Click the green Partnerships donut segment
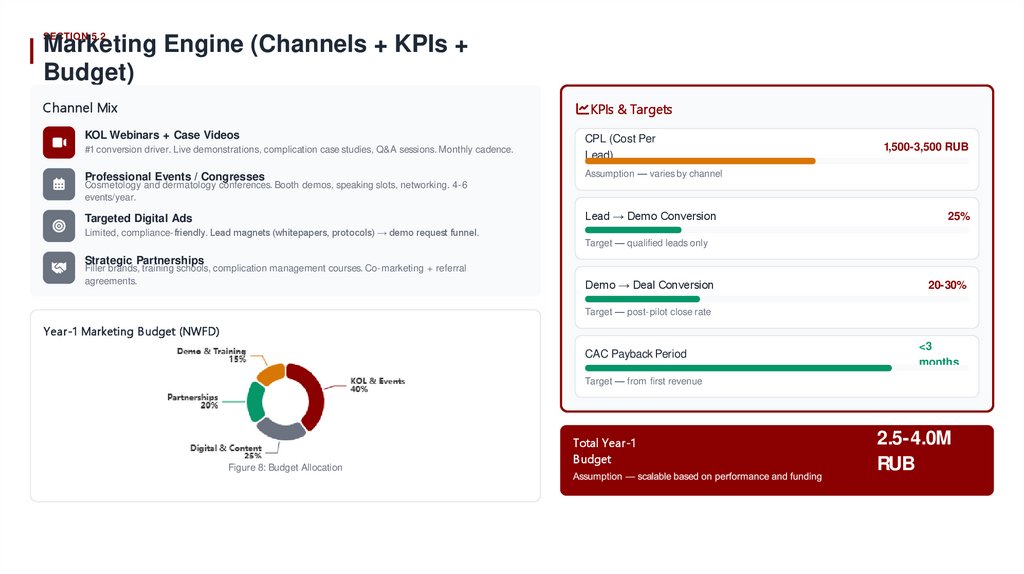The image size is (1024, 574). [x=255, y=402]
